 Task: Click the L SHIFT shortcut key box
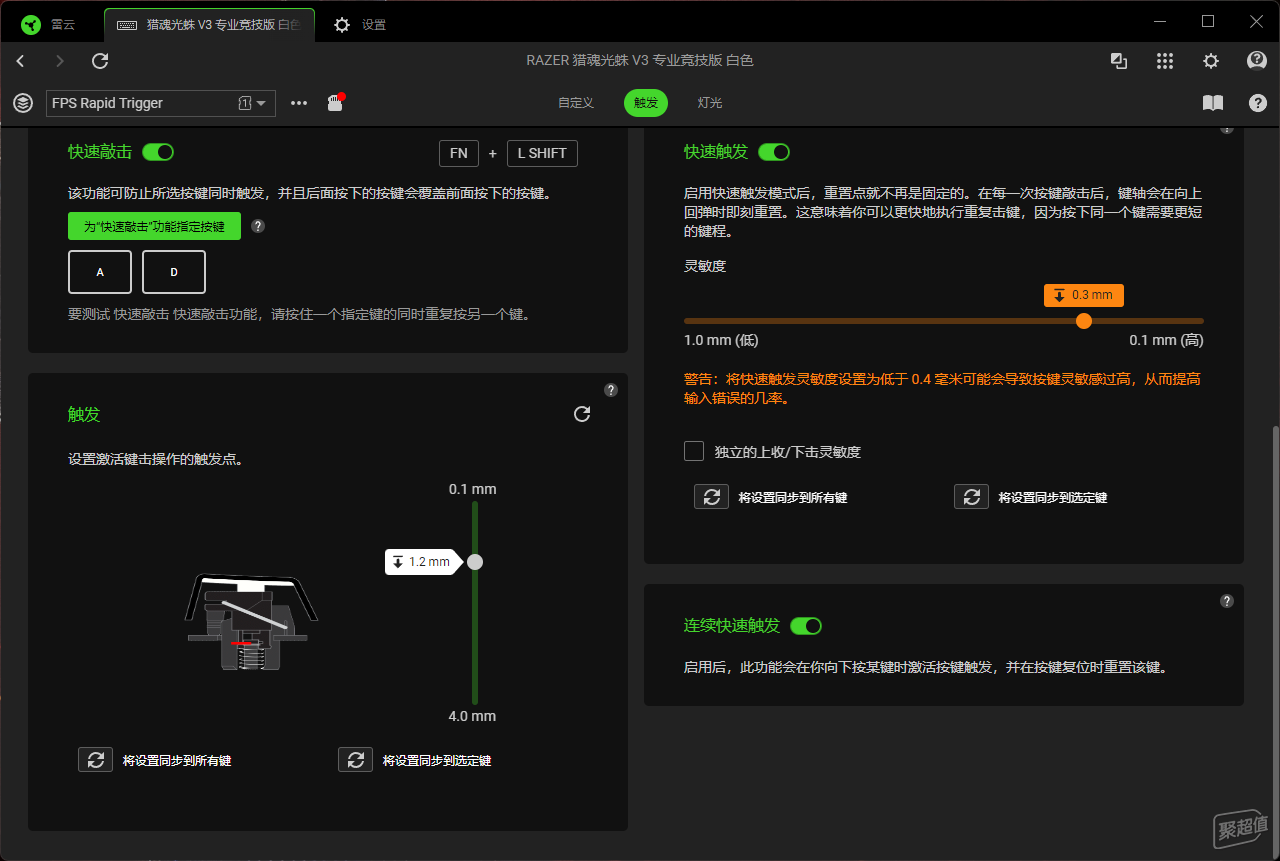(542, 153)
